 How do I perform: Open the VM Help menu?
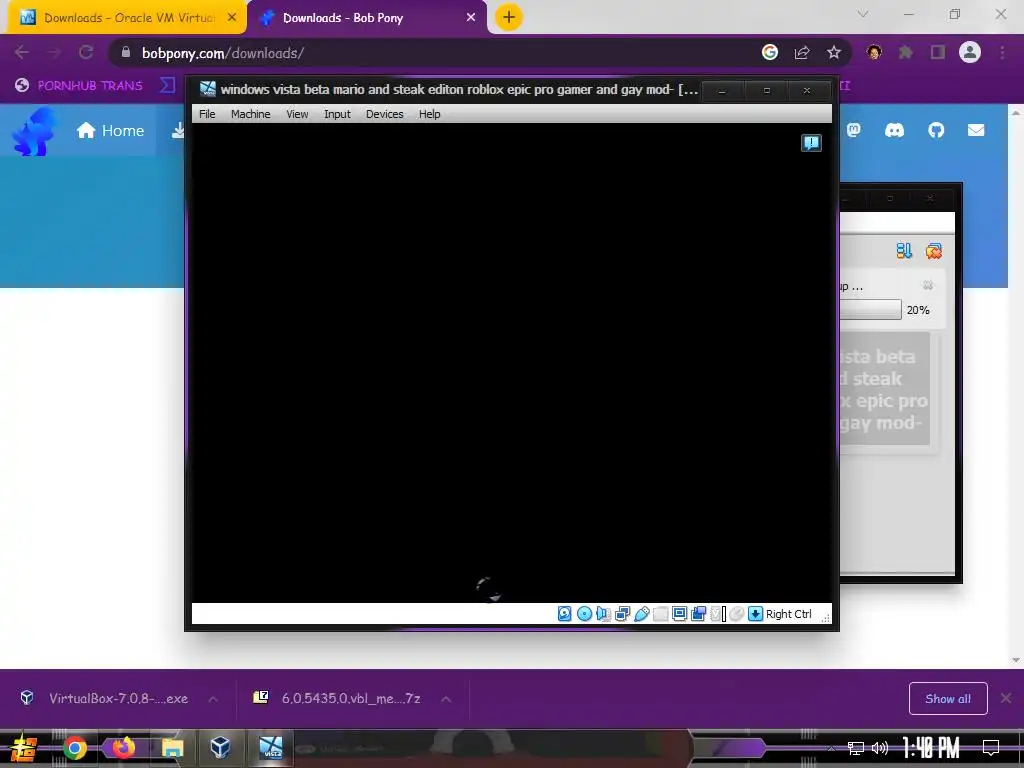(429, 114)
